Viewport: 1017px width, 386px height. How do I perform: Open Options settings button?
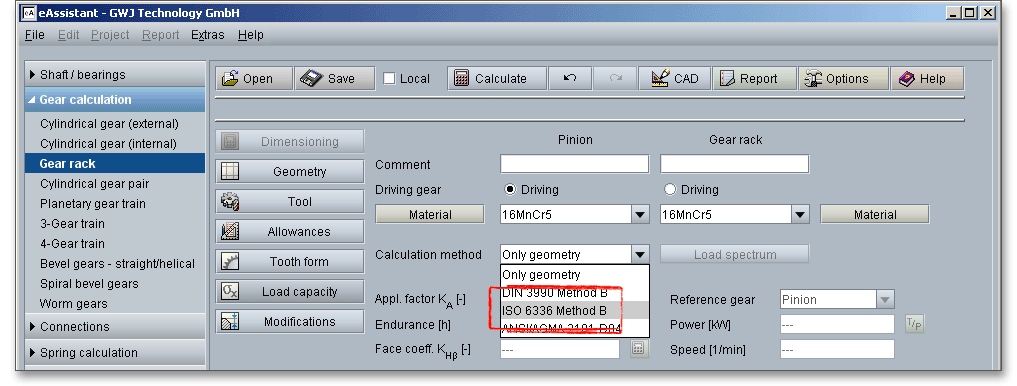click(843, 78)
